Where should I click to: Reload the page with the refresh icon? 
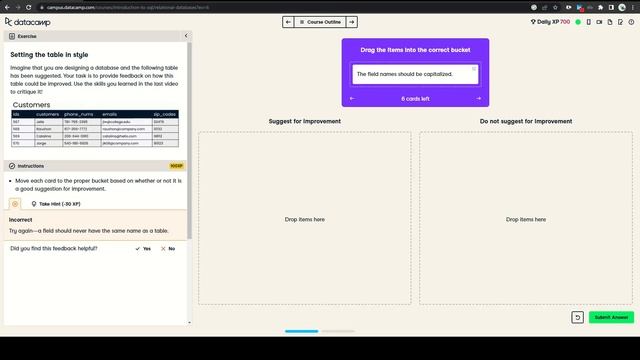click(29, 7)
